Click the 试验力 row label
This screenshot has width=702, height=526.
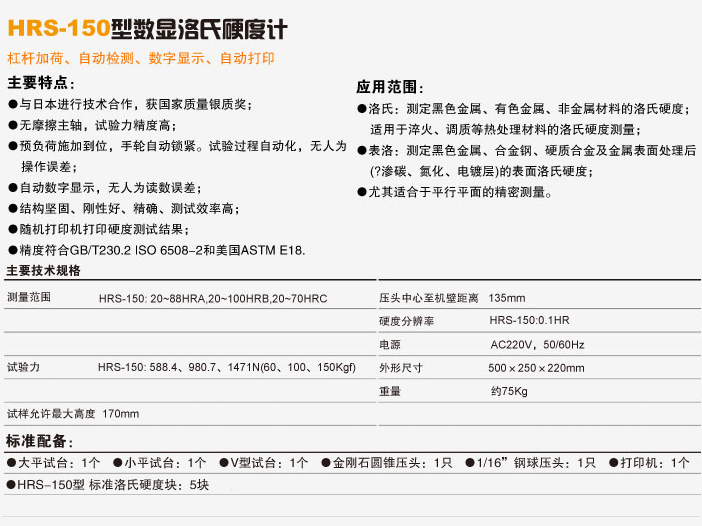[23, 367]
